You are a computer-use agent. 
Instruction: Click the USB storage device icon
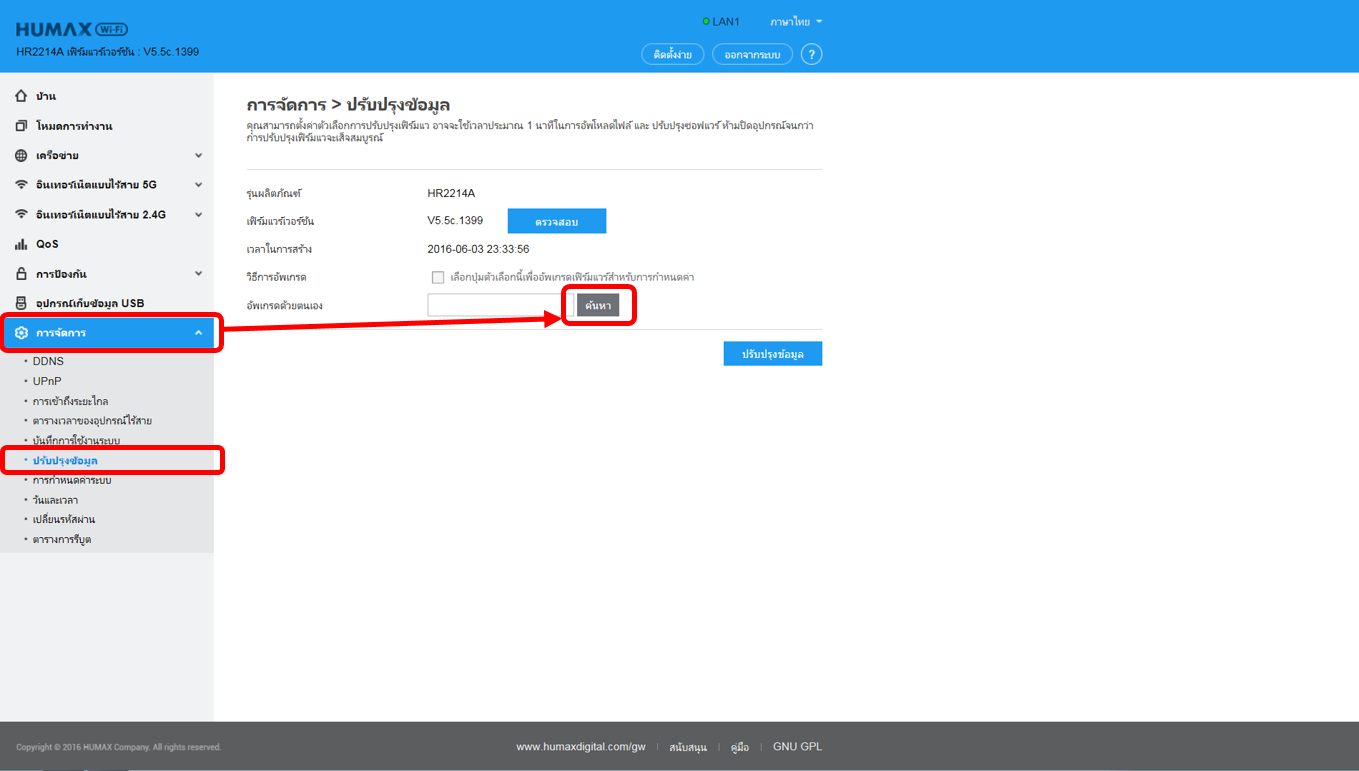click(x=21, y=303)
